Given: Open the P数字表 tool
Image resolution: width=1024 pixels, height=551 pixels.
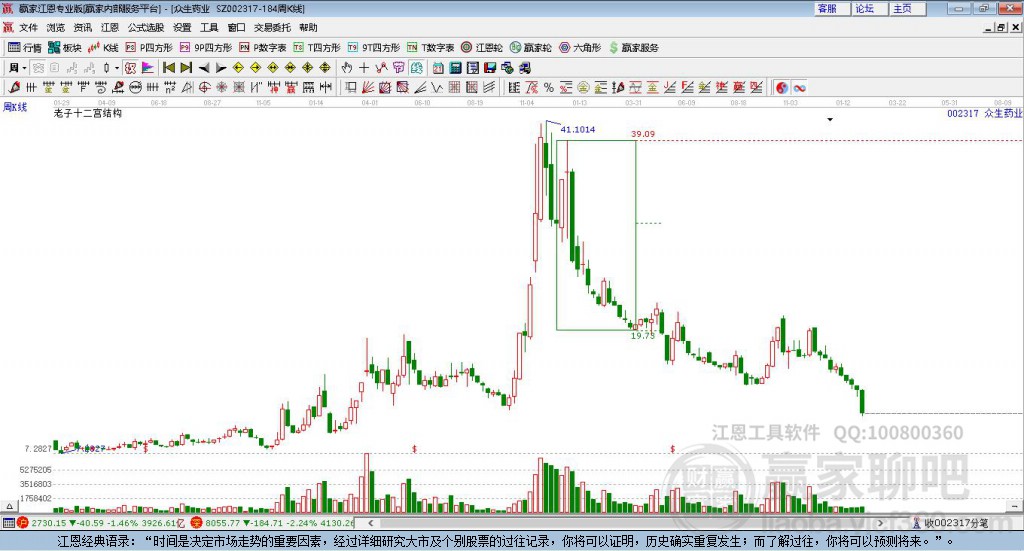Looking at the screenshot, I should coord(263,48).
